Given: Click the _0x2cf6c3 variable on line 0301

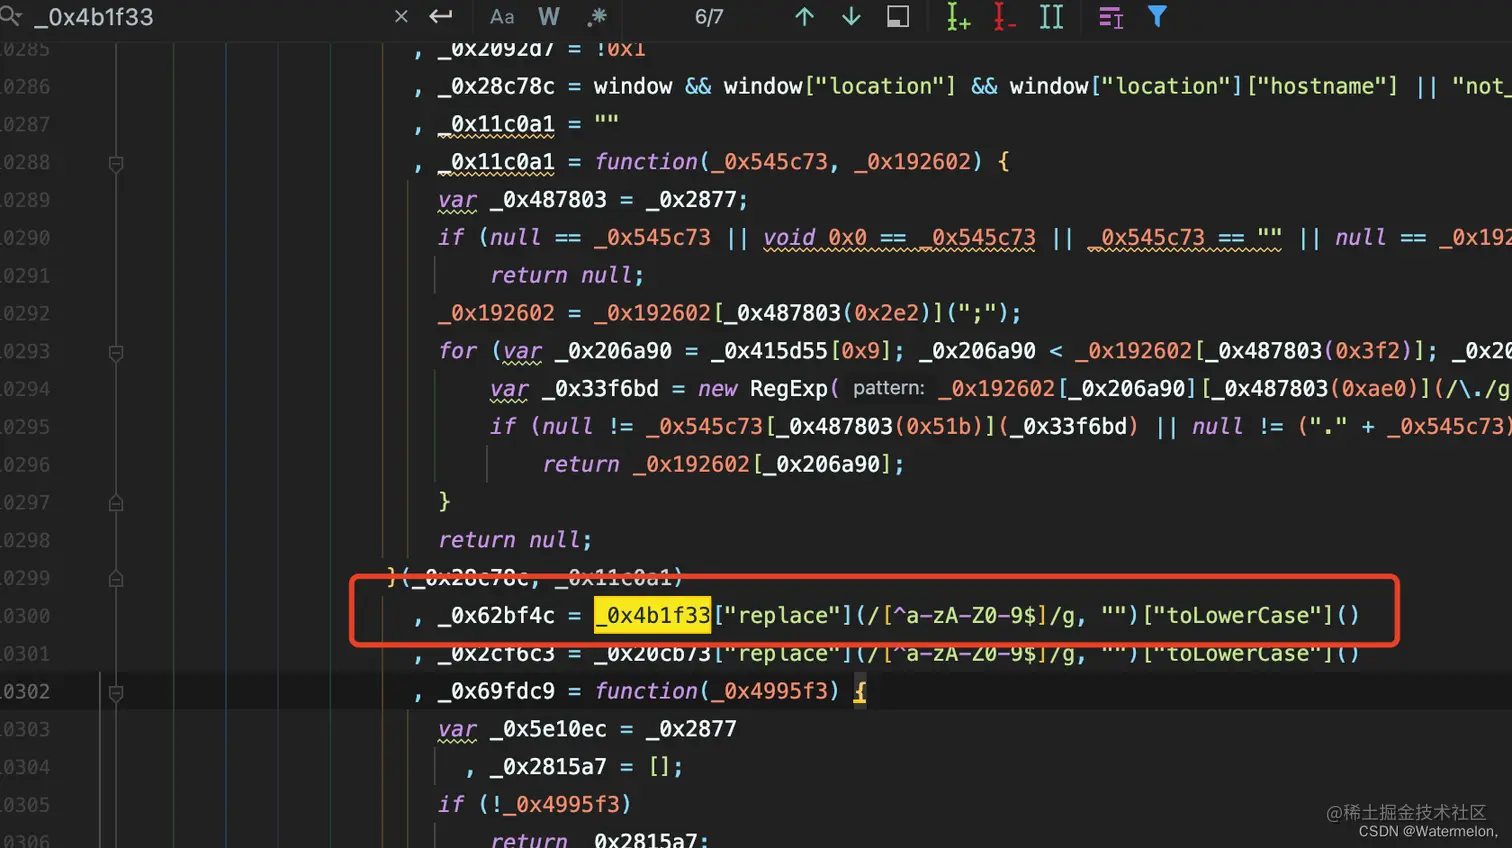Looking at the screenshot, I should point(496,653).
